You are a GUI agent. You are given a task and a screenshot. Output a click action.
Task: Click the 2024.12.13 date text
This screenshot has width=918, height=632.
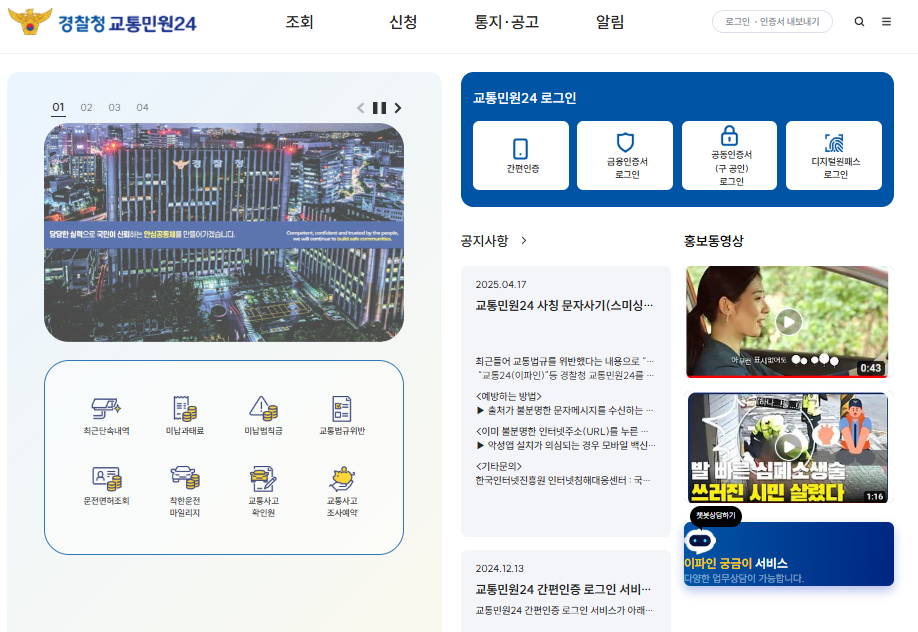pos(499,569)
